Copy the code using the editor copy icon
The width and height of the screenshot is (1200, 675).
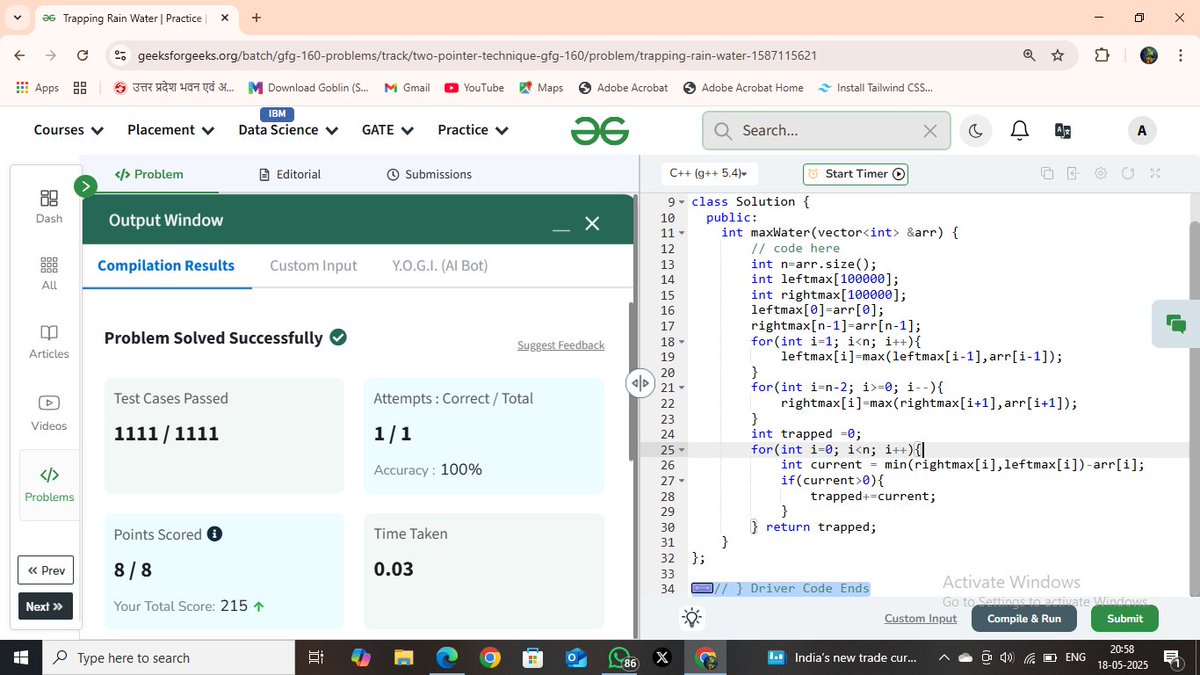coord(1047,174)
